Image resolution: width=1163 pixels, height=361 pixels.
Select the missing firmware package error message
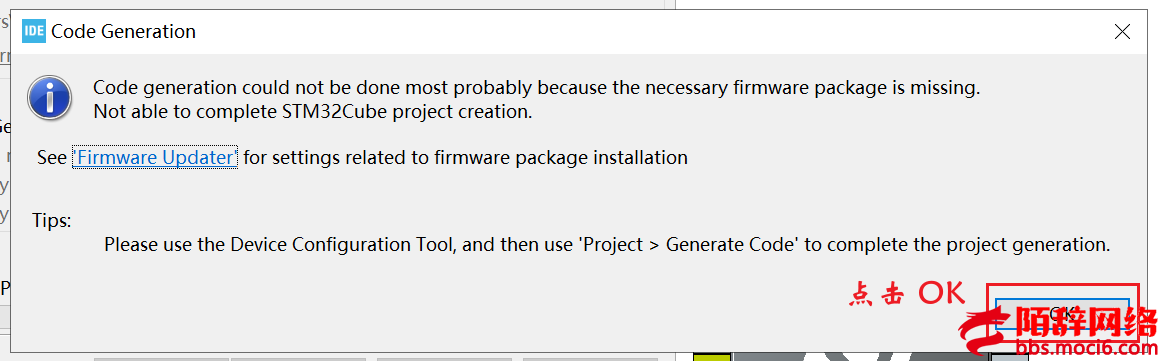536,87
